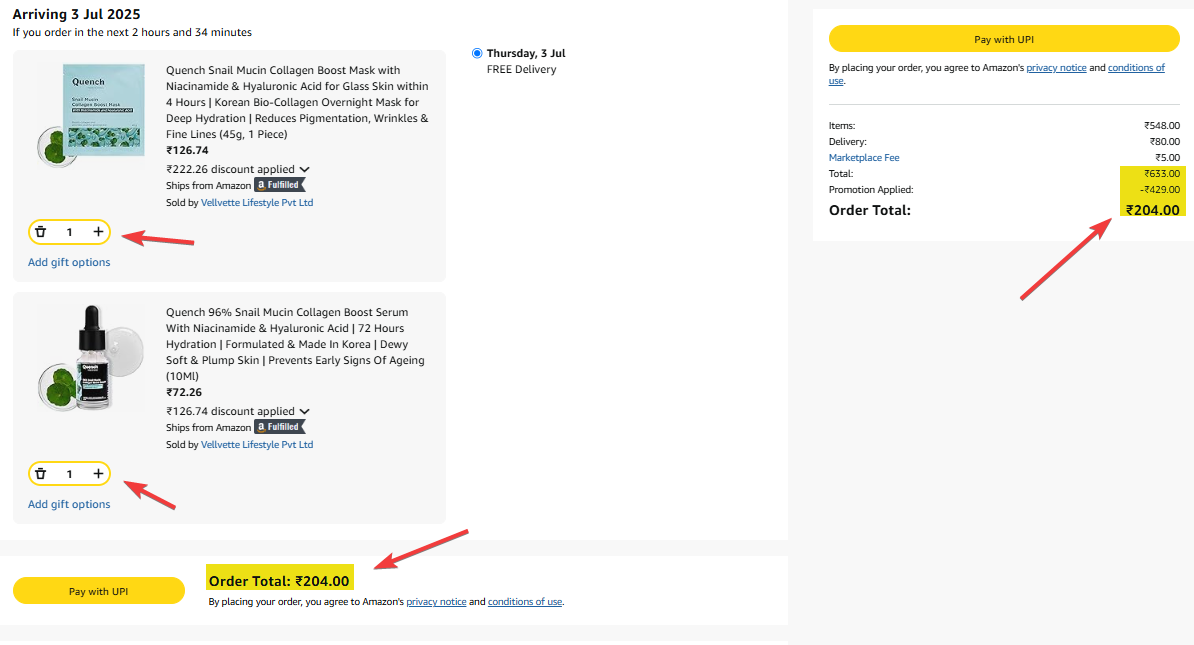
Task: Click the Promotion Applied amount -₹429.00
Action: coord(1160,190)
